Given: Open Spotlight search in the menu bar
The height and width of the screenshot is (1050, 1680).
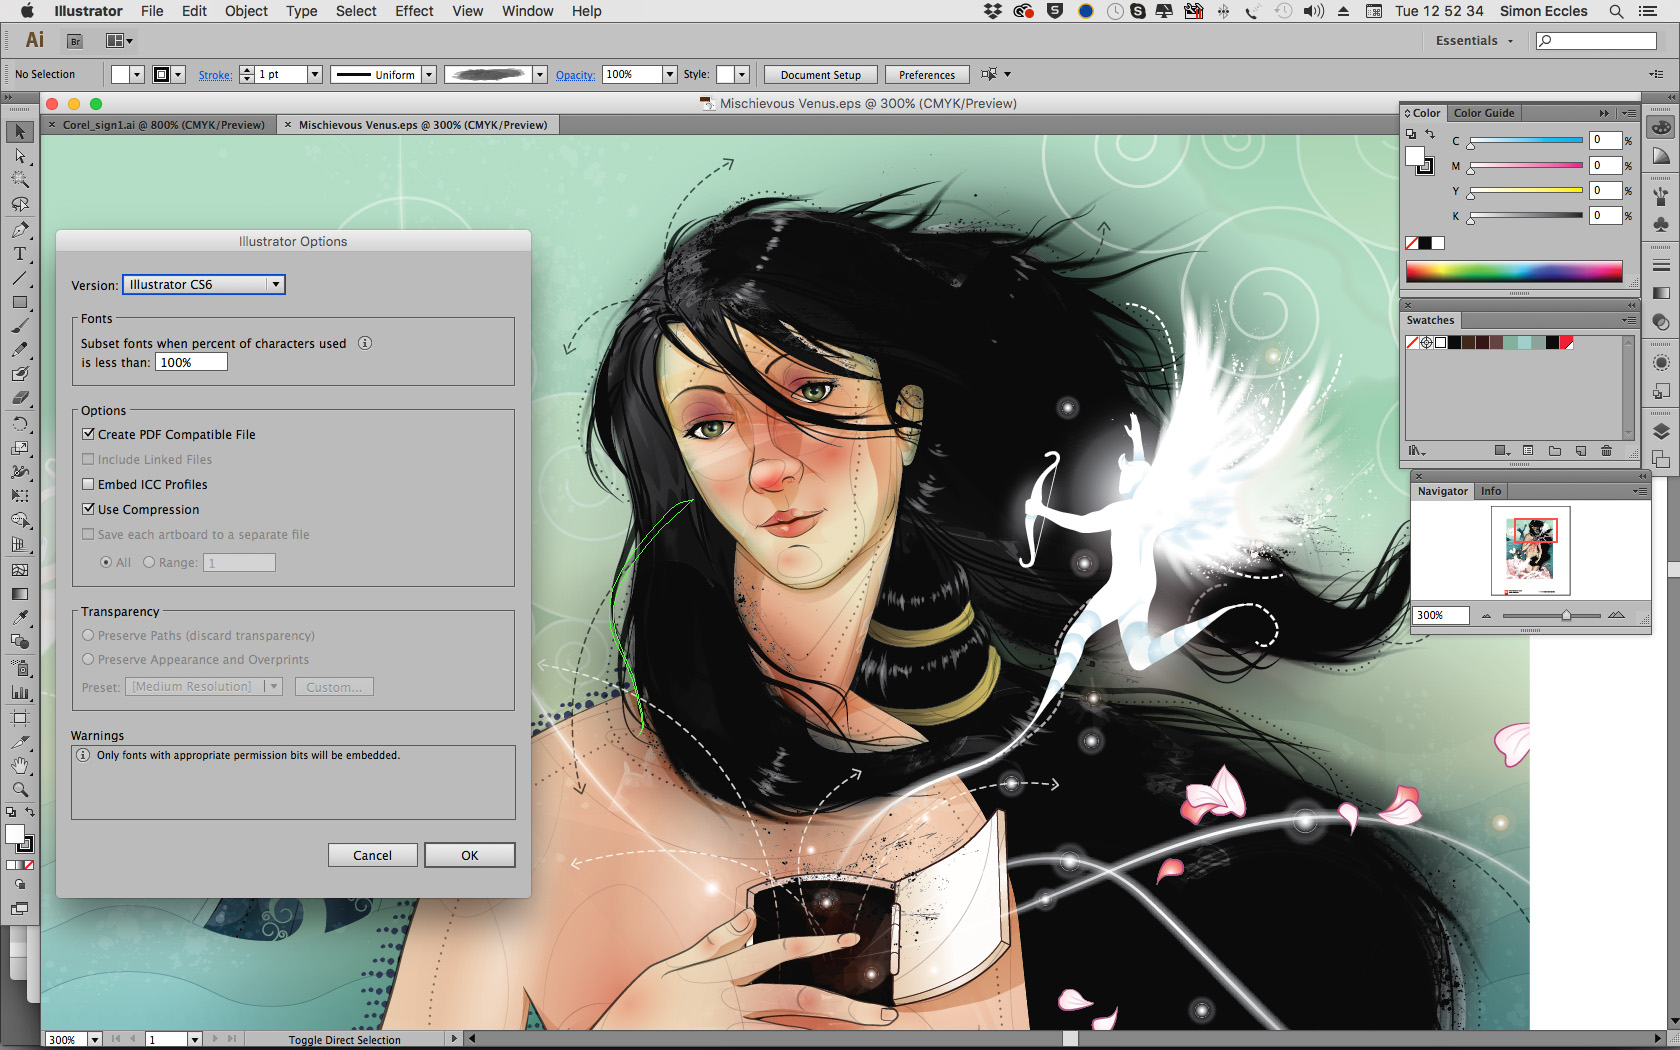Looking at the screenshot, I should (1616, 11).
